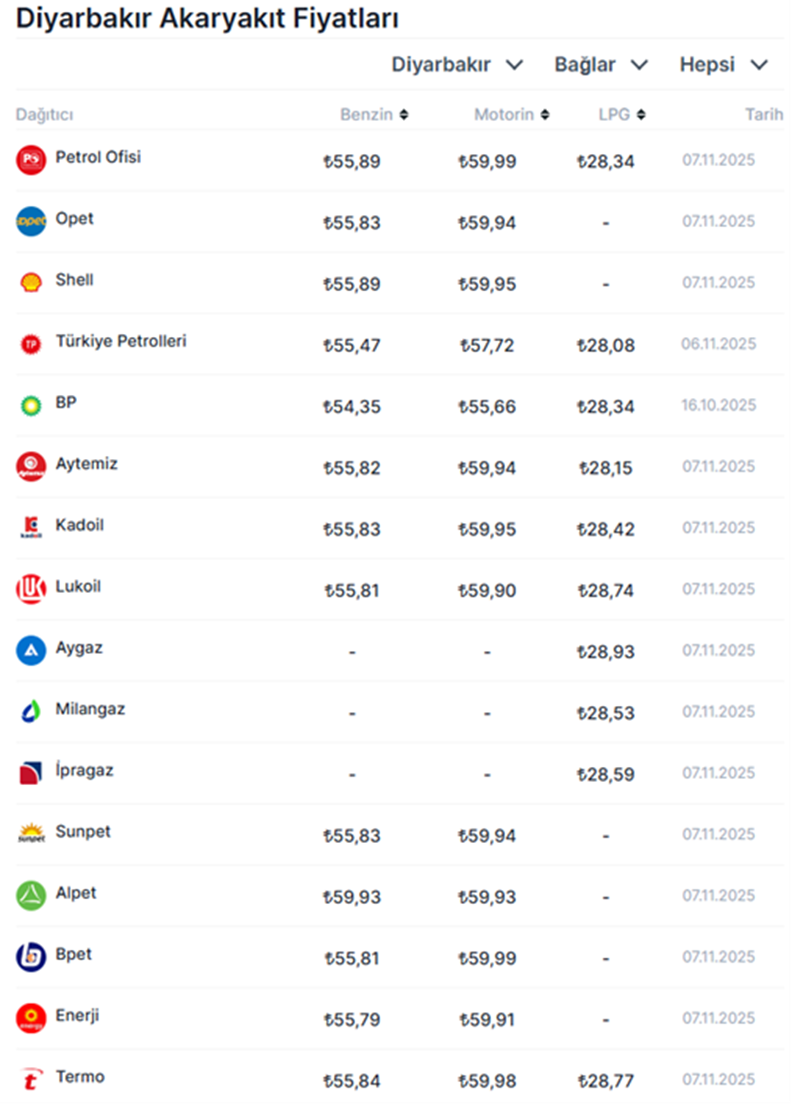The width and height of the screenshot is (792, 1105).
Task: Click the Kadoil distributor name
Action: coord(79,525)
